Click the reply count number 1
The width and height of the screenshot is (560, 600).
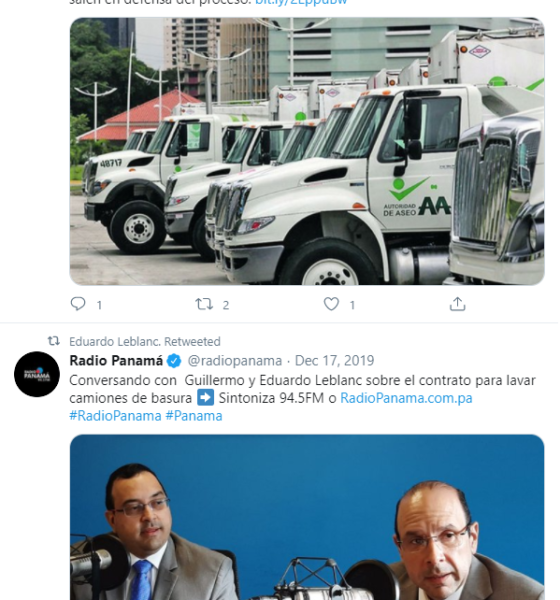pos(99,305)
